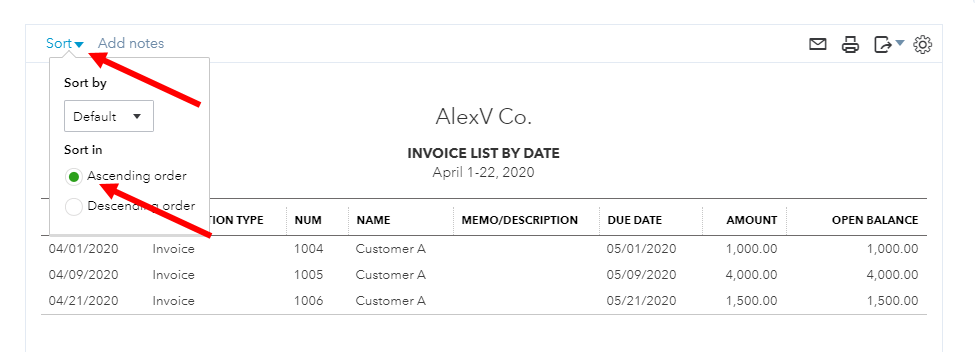Click Invoice type in 04/01/2020 row

173,249
